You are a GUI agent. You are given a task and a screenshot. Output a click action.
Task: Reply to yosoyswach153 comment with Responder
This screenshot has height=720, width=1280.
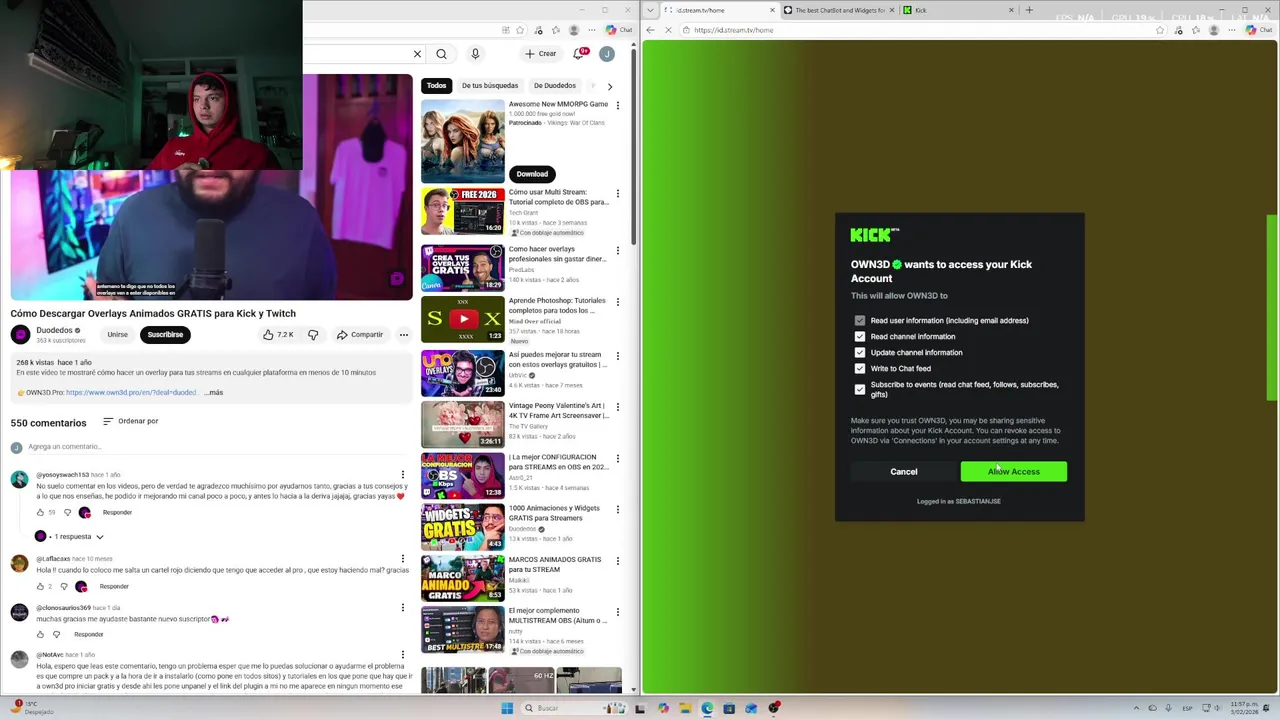click(x=117, y=512)
